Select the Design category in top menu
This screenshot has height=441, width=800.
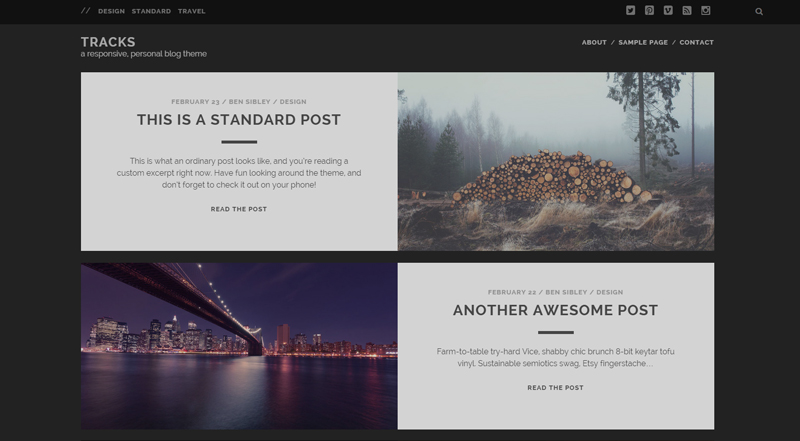pyautogui.click(x=111, y=11)
